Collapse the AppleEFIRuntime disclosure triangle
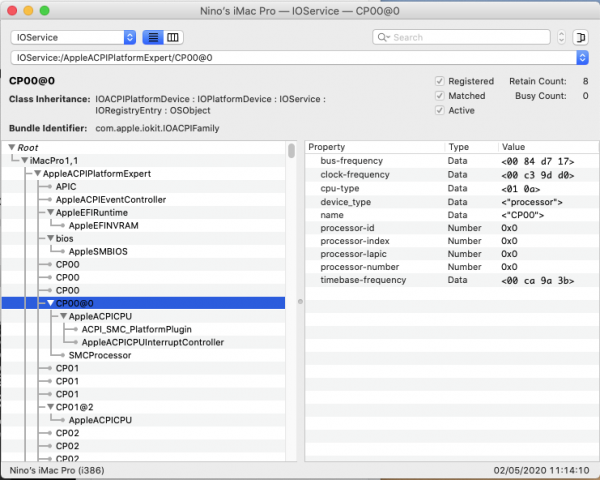 51,212
